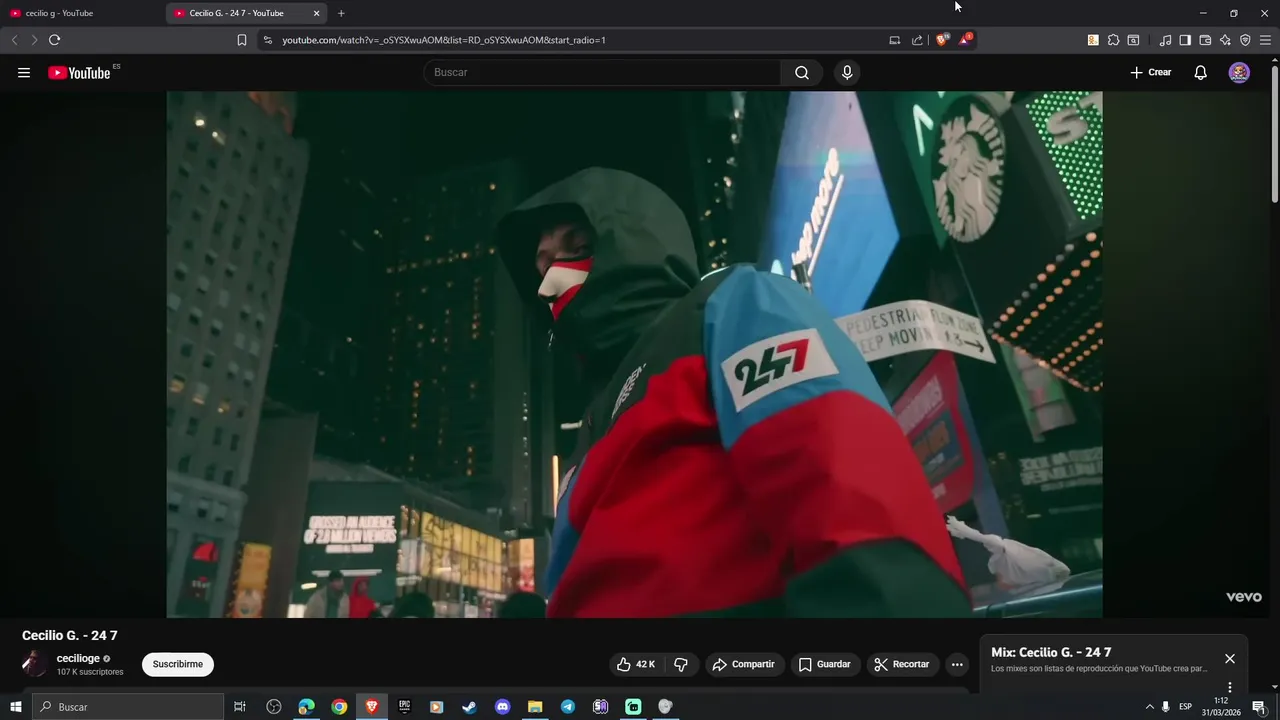Open the YouTube notifications bell
Image resolution: width=1280 pixels, height=720 pixels.
1201,72
